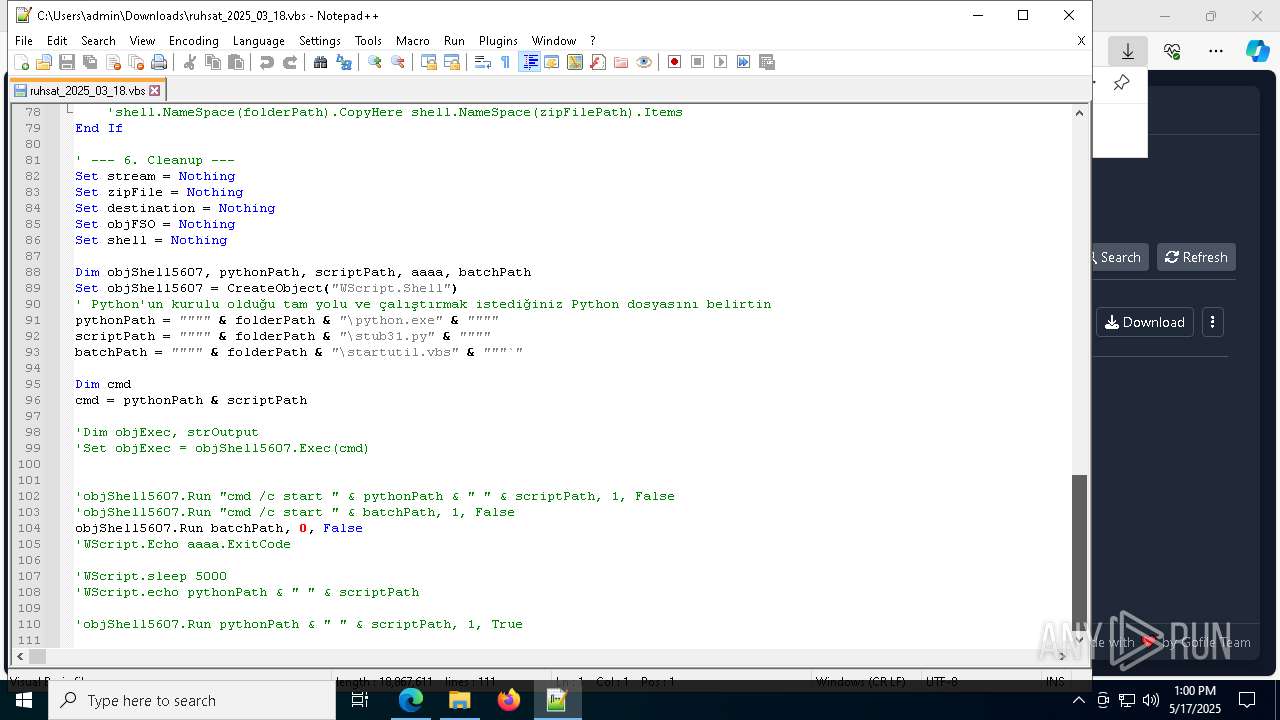The height and width of the screenshot is (720, 1280).
Task: Open the Macro menu
Action: click(x=412, y=41)
